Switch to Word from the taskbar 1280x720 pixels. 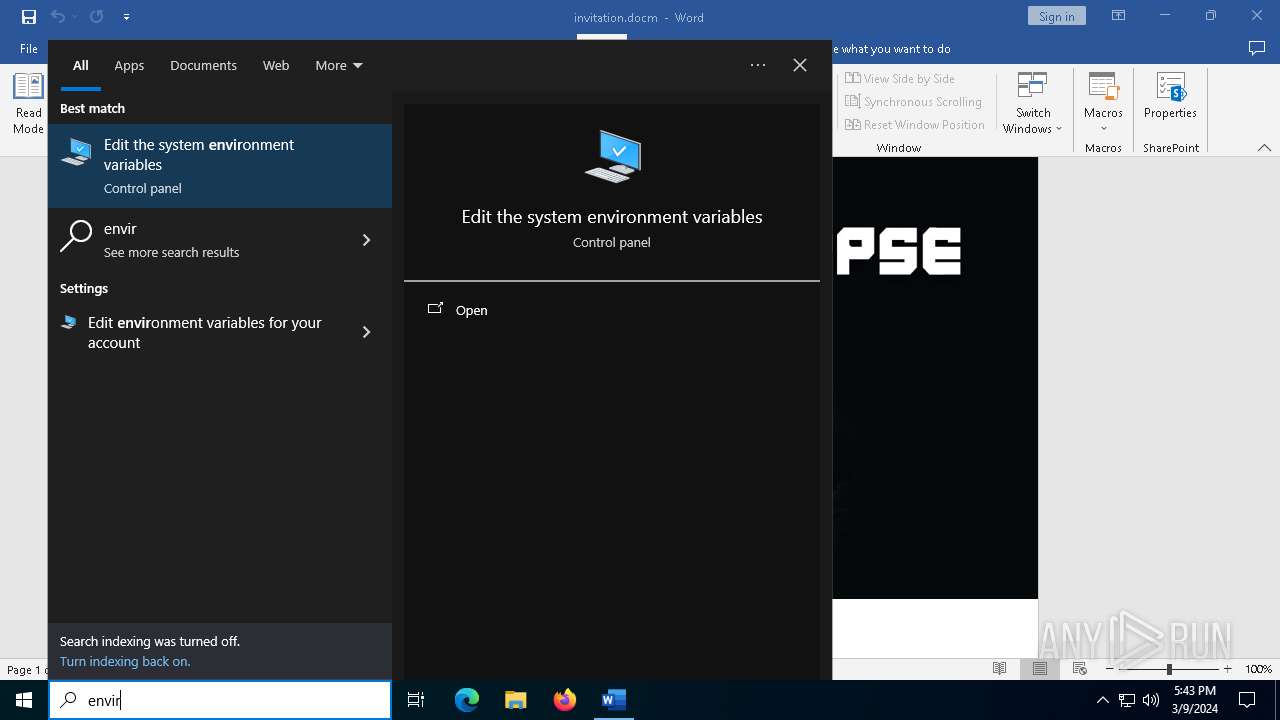click(614, 700)
